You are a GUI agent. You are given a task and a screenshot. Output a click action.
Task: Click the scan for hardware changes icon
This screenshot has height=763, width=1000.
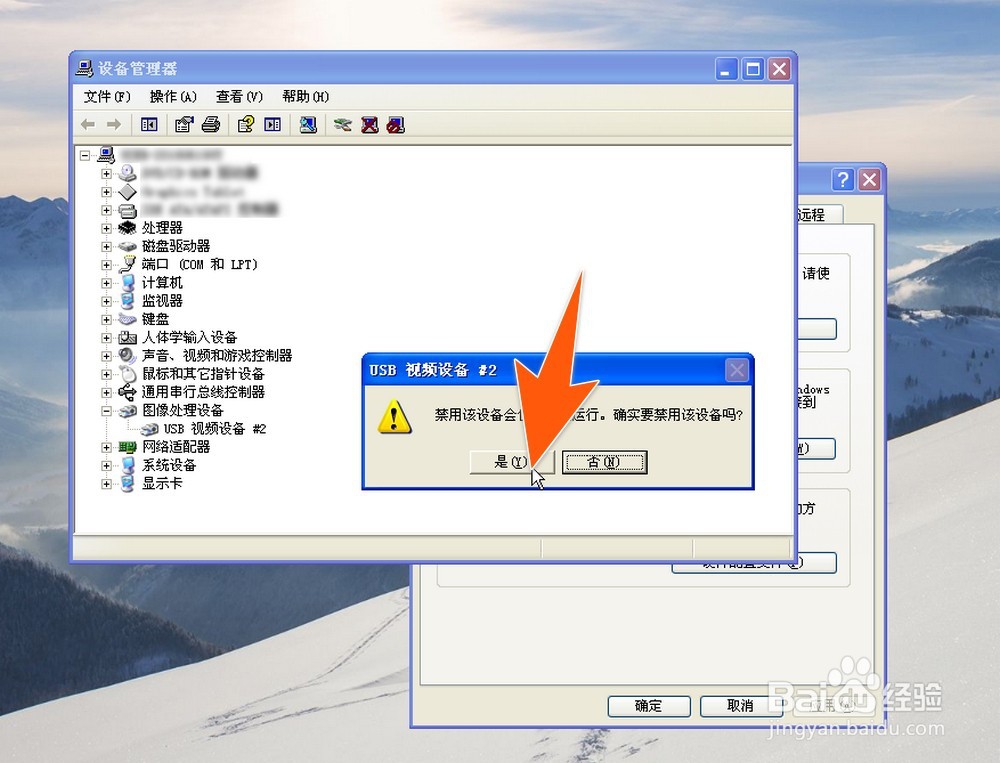308,124
